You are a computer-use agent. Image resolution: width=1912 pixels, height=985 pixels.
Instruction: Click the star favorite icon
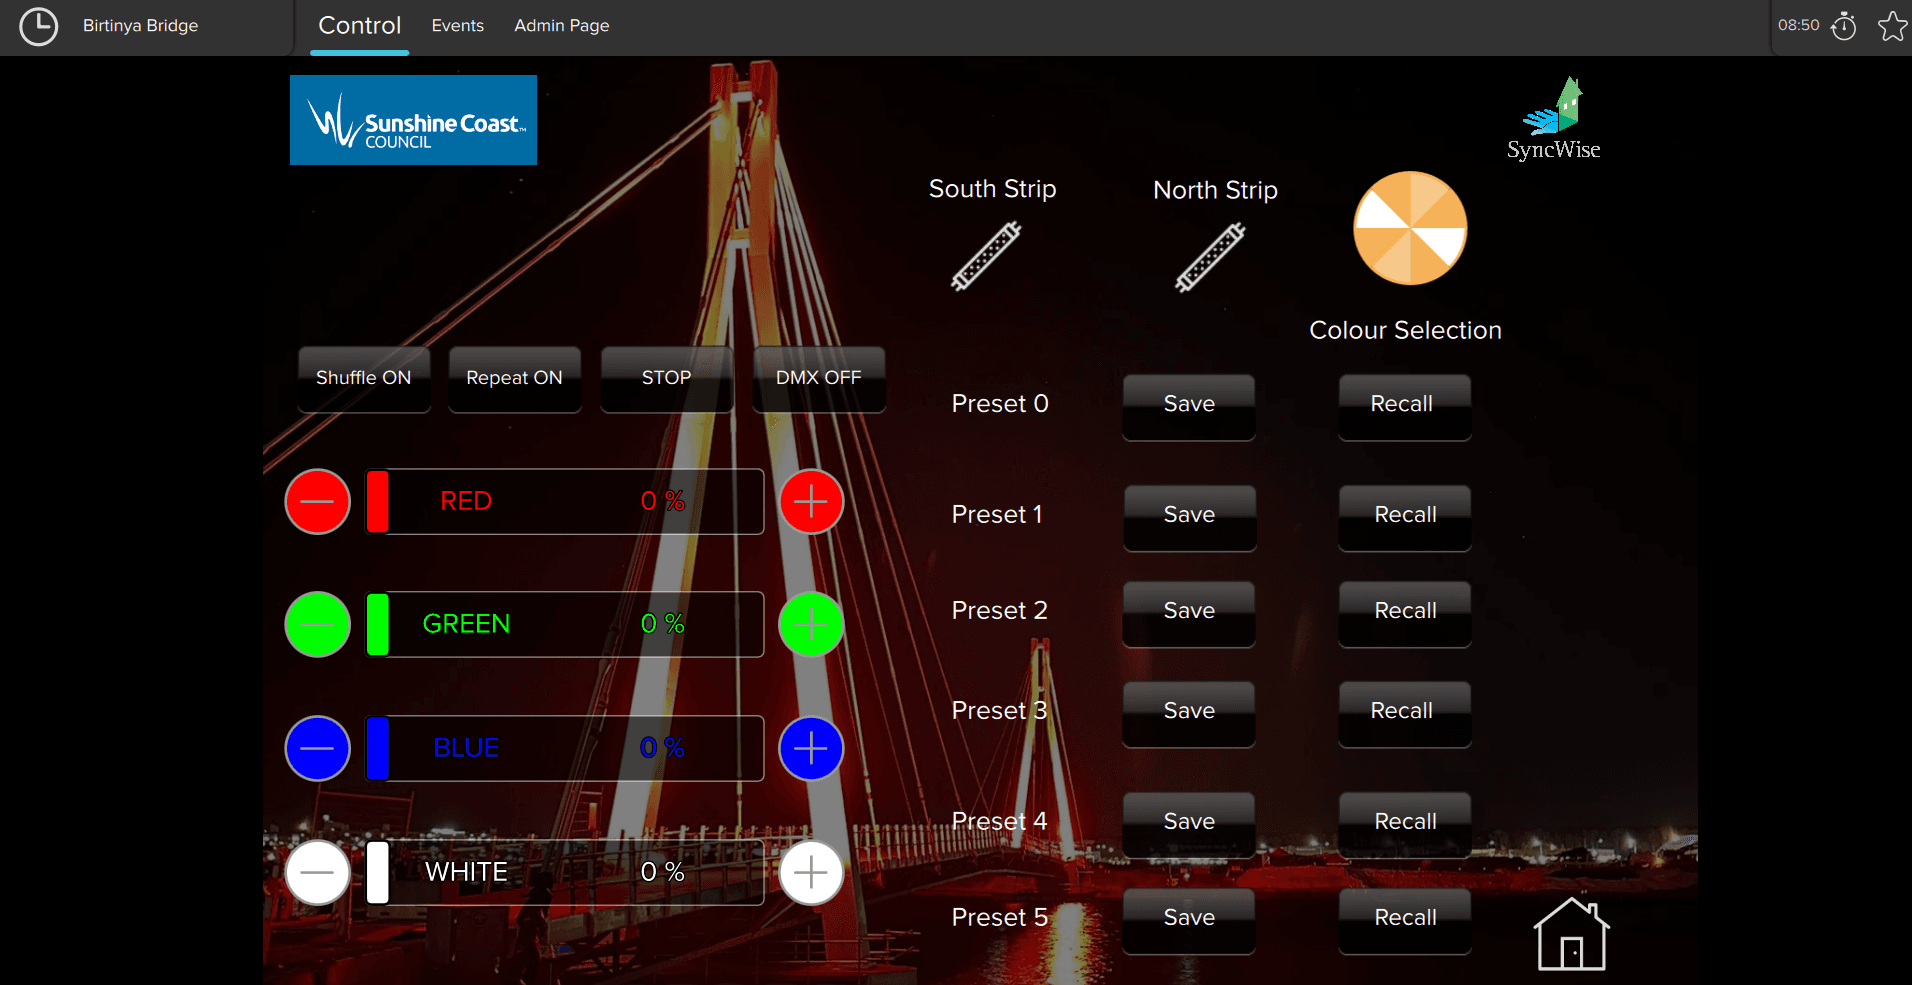click(x=1892, y=26)
